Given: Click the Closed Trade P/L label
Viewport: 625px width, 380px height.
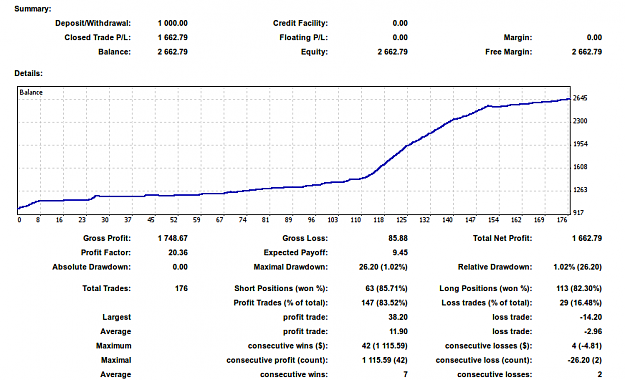Looking at the screenshot, I should pyautogui.click(x=98, y=37).
